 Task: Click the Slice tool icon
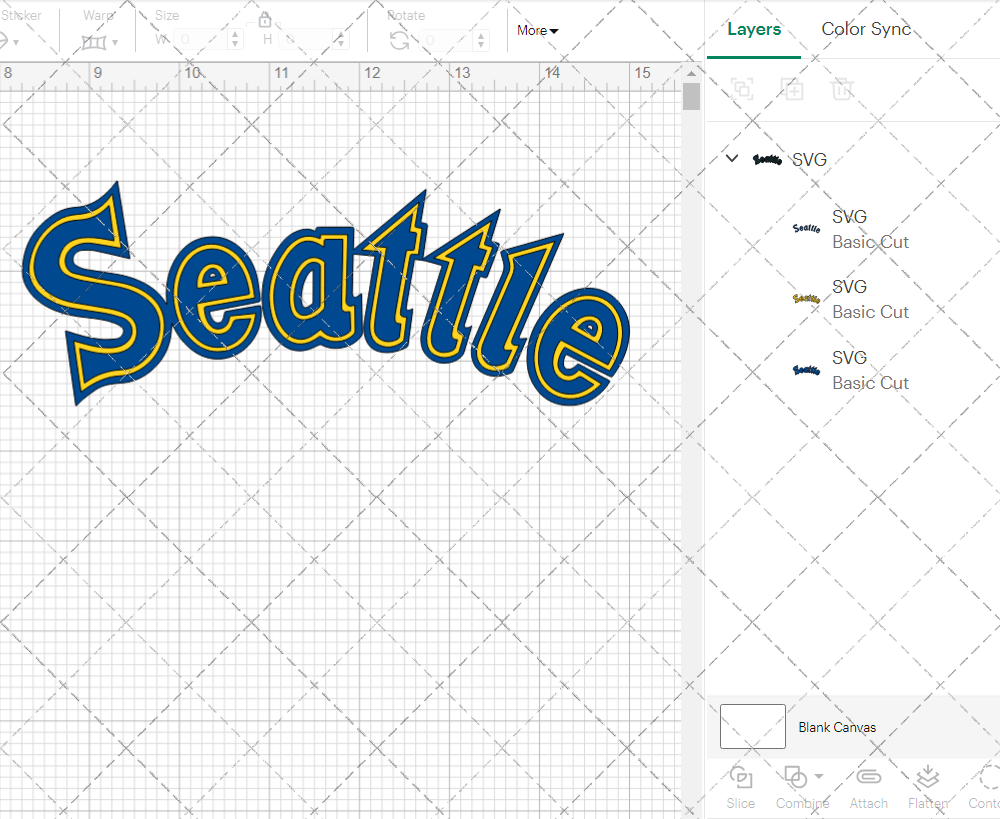(741, 778)
